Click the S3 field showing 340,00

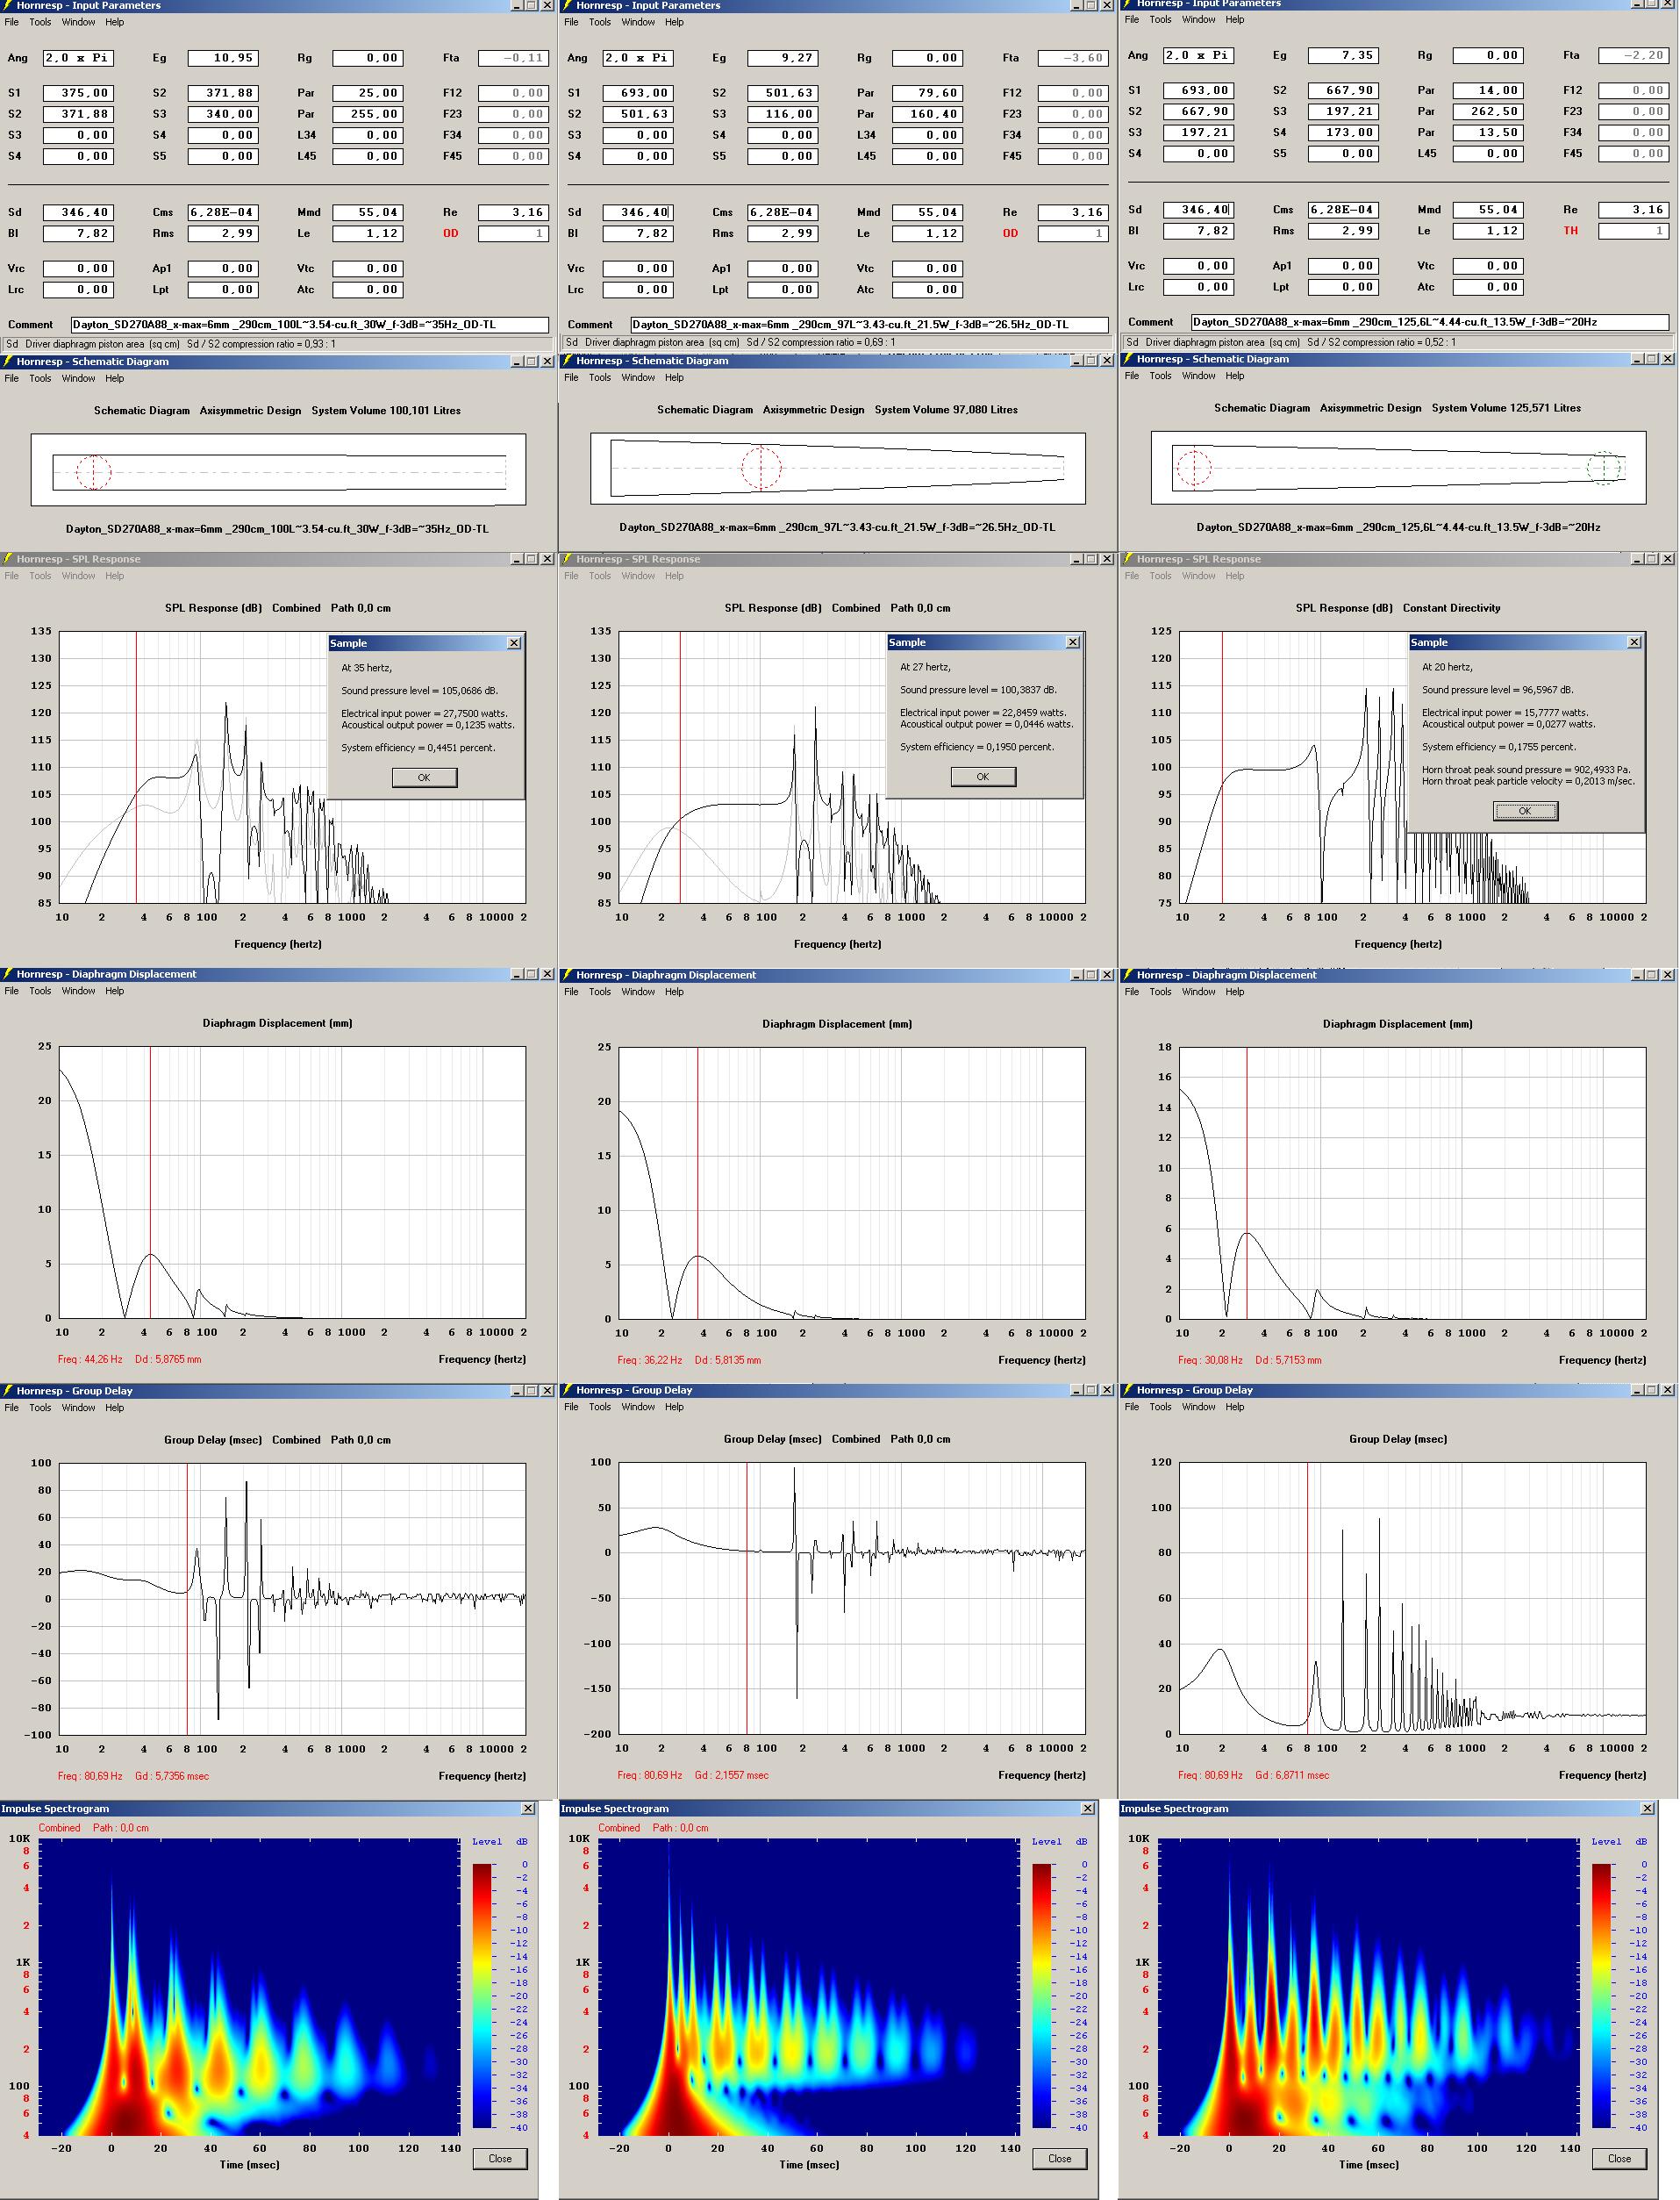click(224, 114)
